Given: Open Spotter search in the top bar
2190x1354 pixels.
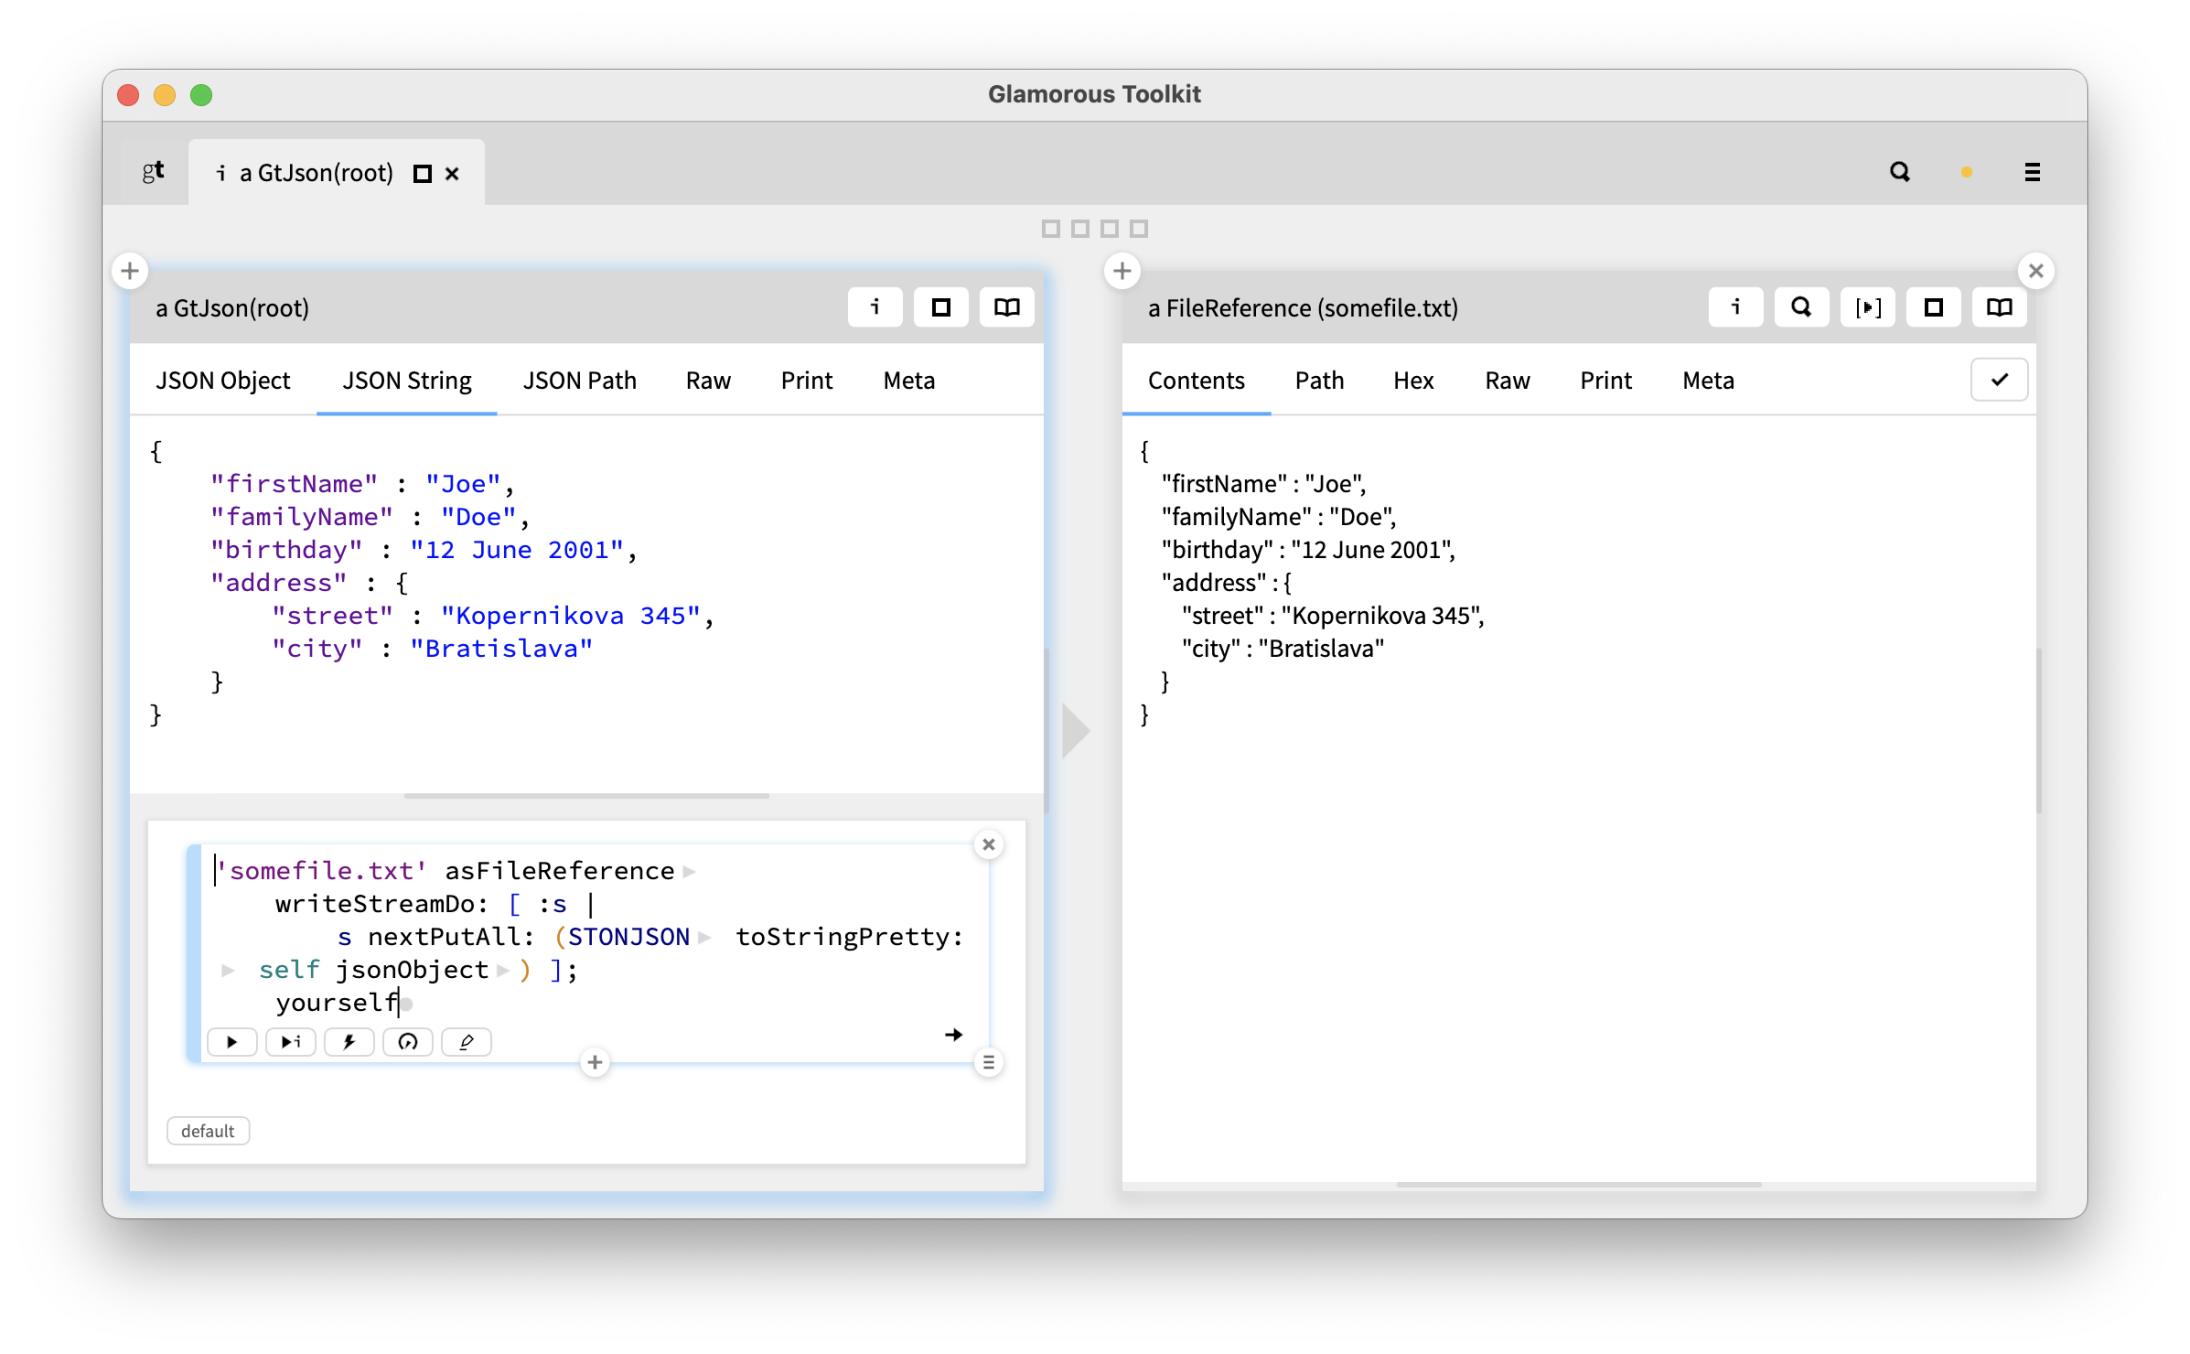Looking at the screenshot, I should [1899, 172].
